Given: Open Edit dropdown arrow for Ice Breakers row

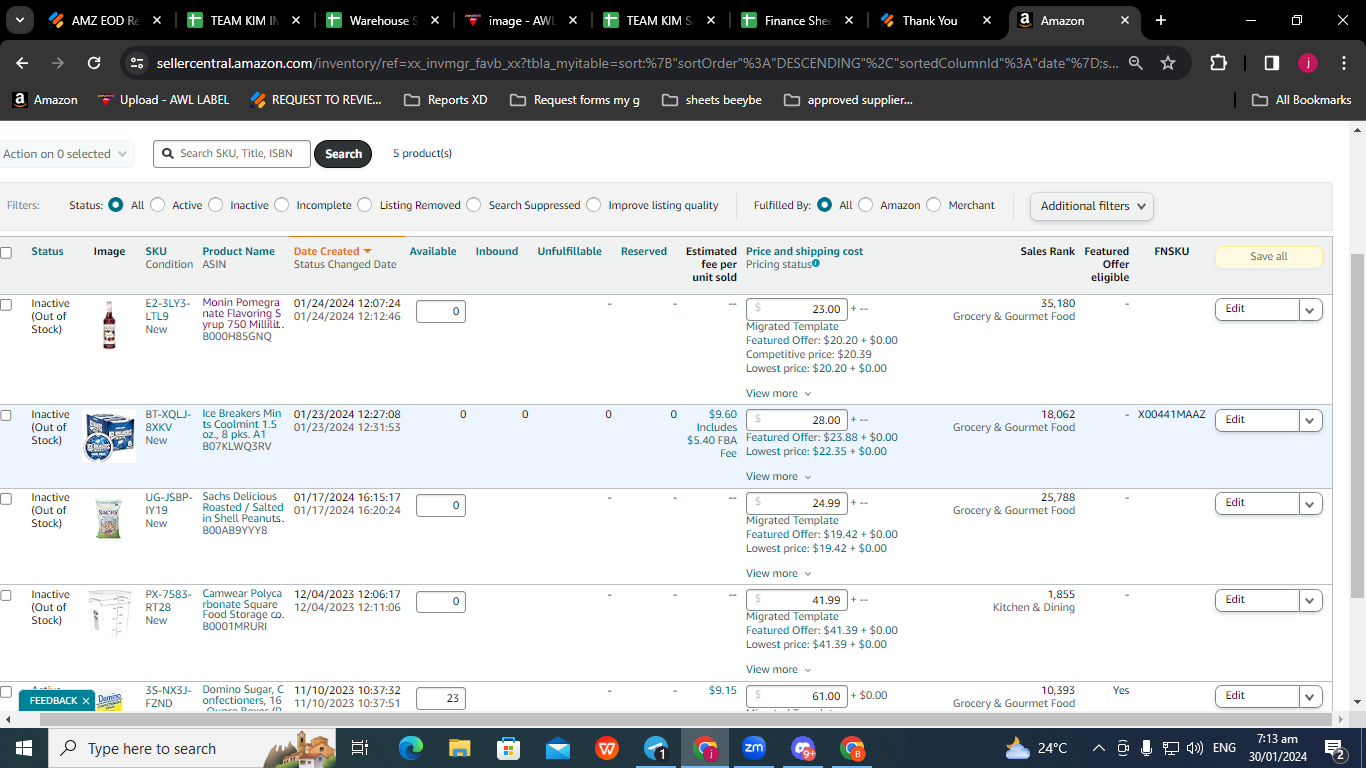Looking at the screenshot, I should tap(1311, 420).
